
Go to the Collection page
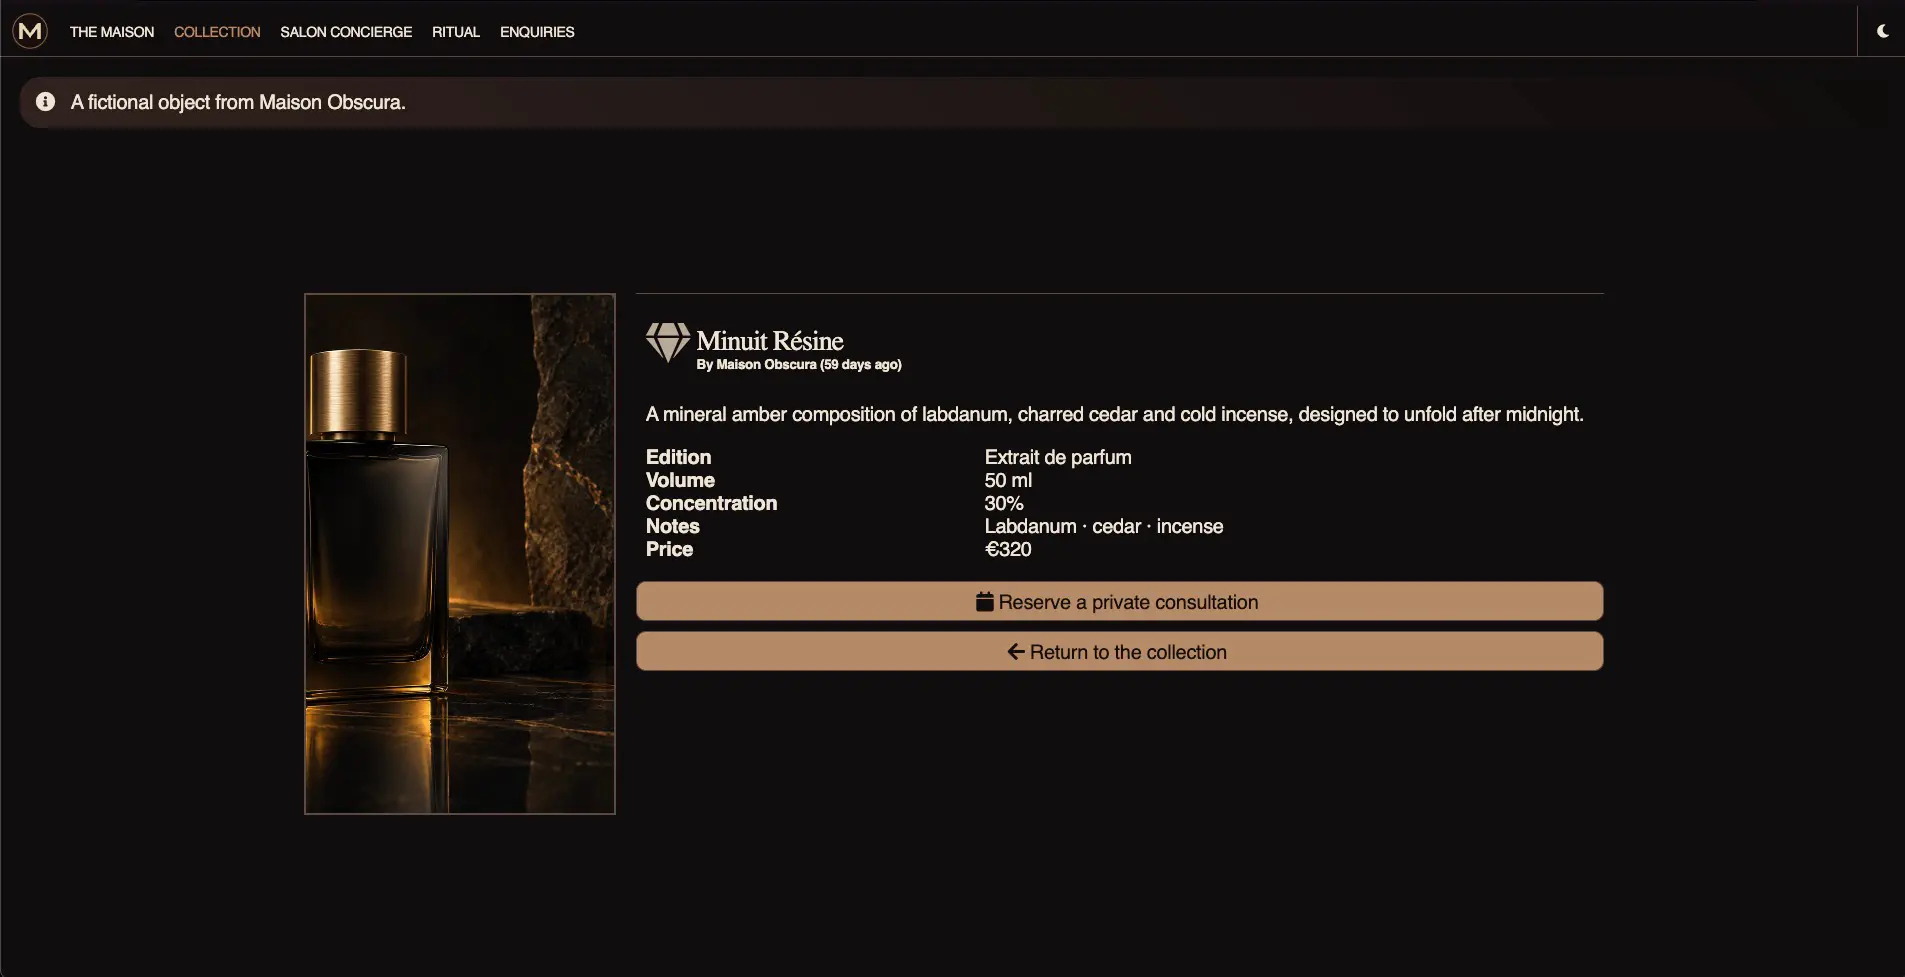click(x=217, y=32)
